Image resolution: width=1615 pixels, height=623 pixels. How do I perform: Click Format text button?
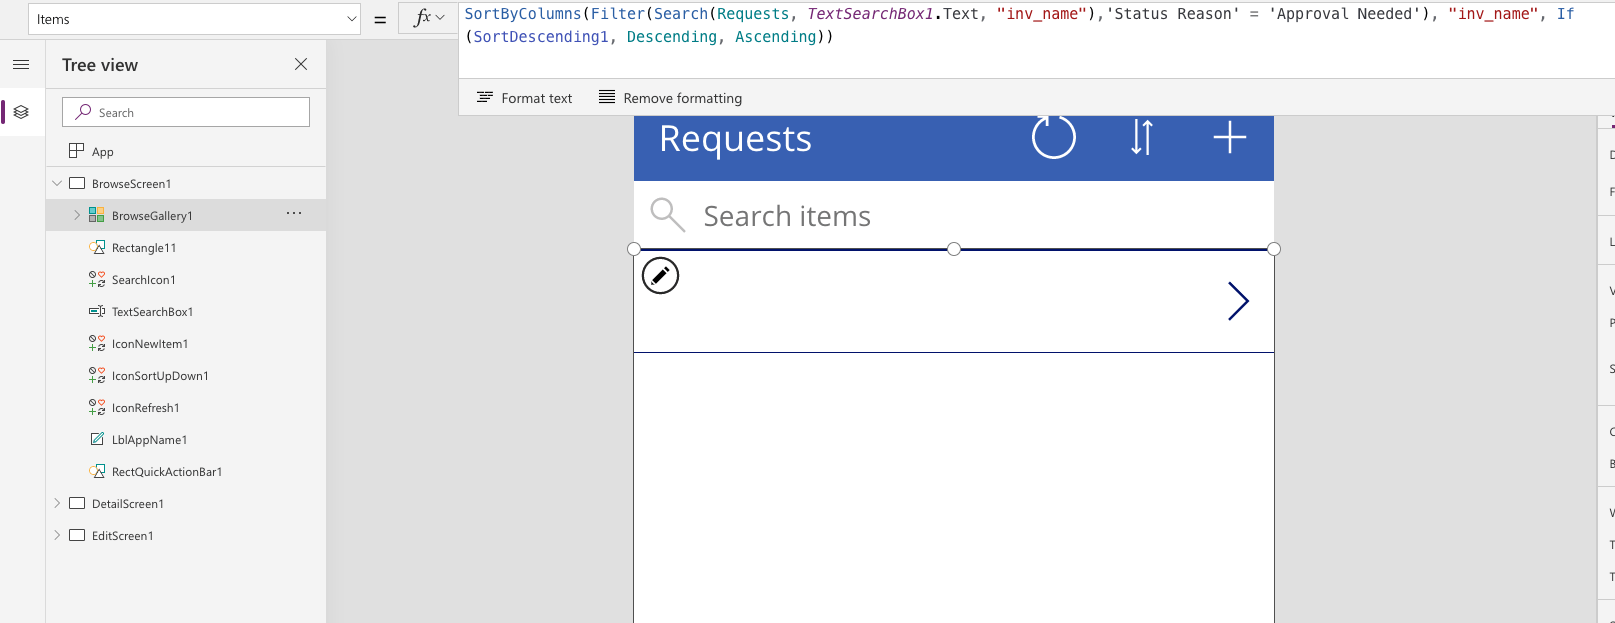click(525, 98)
